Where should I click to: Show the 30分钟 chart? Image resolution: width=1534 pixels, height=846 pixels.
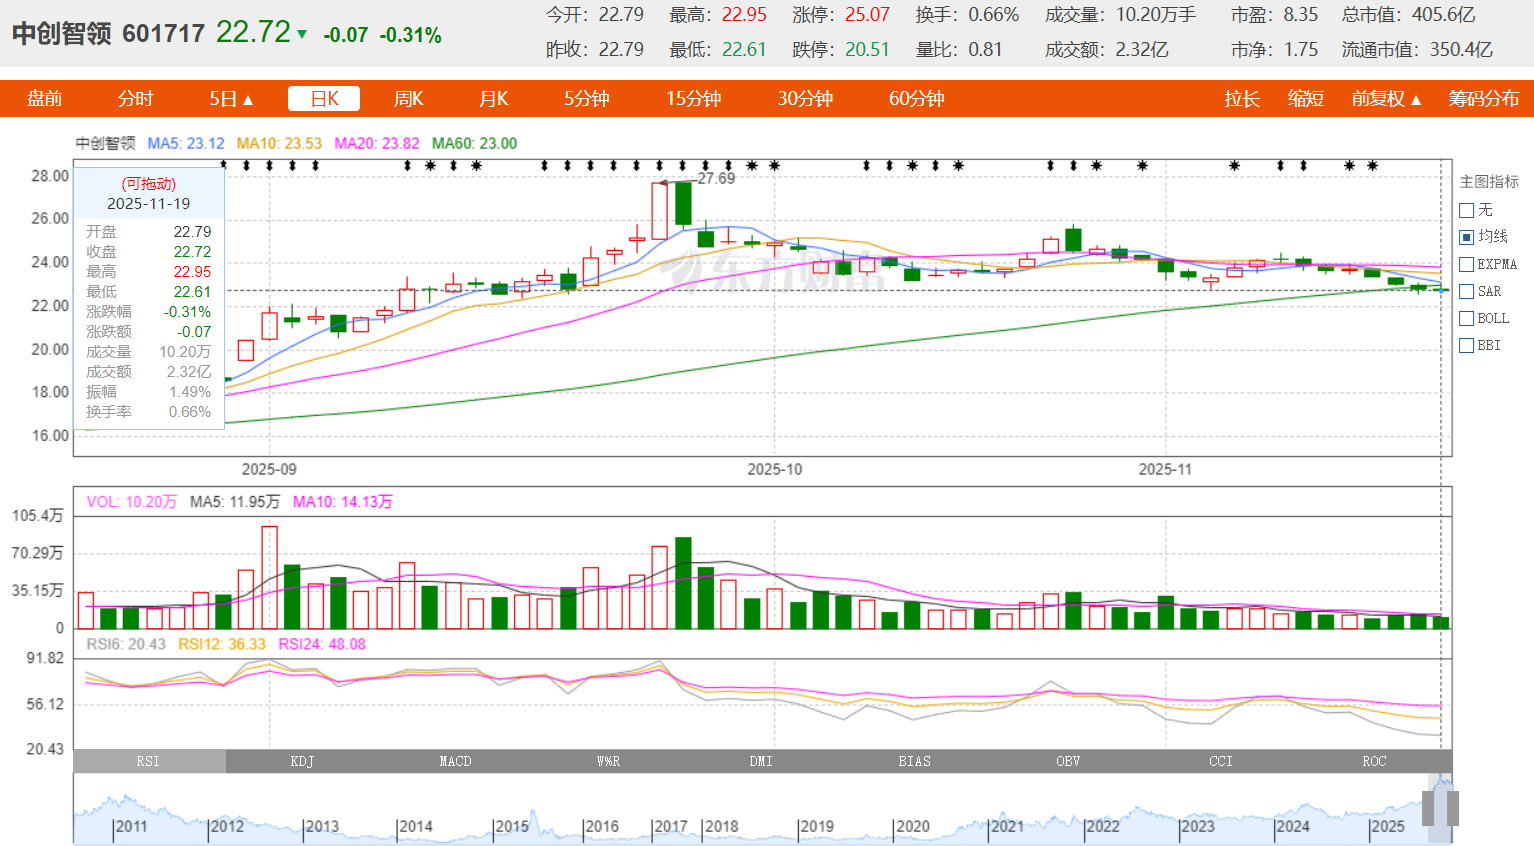click(805, 99)
